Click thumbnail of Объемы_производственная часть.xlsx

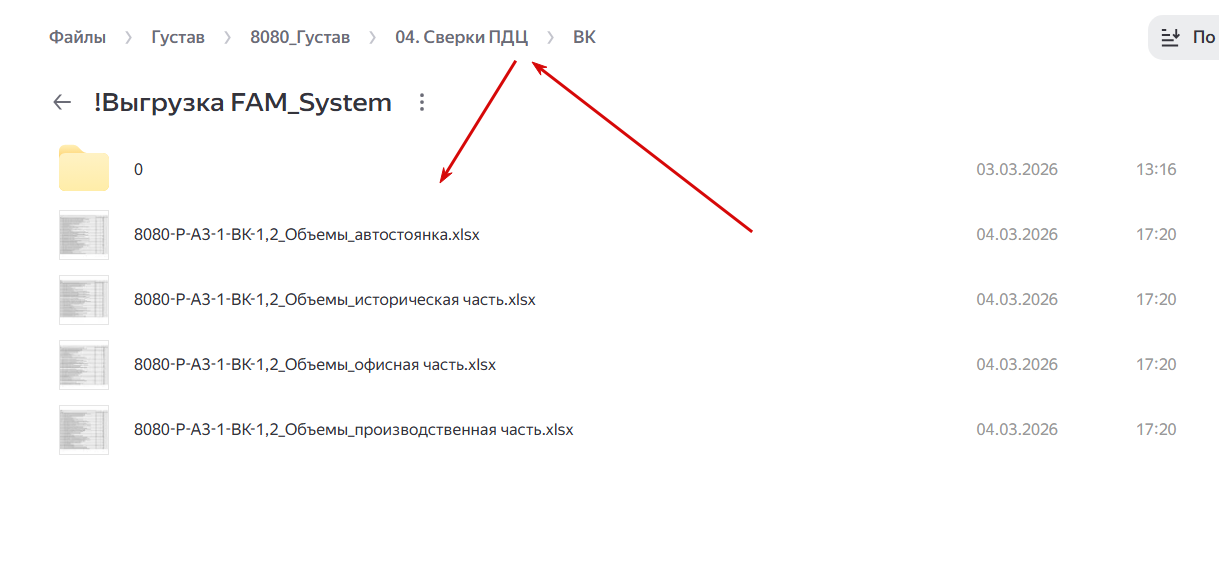[x=84, y=430]
